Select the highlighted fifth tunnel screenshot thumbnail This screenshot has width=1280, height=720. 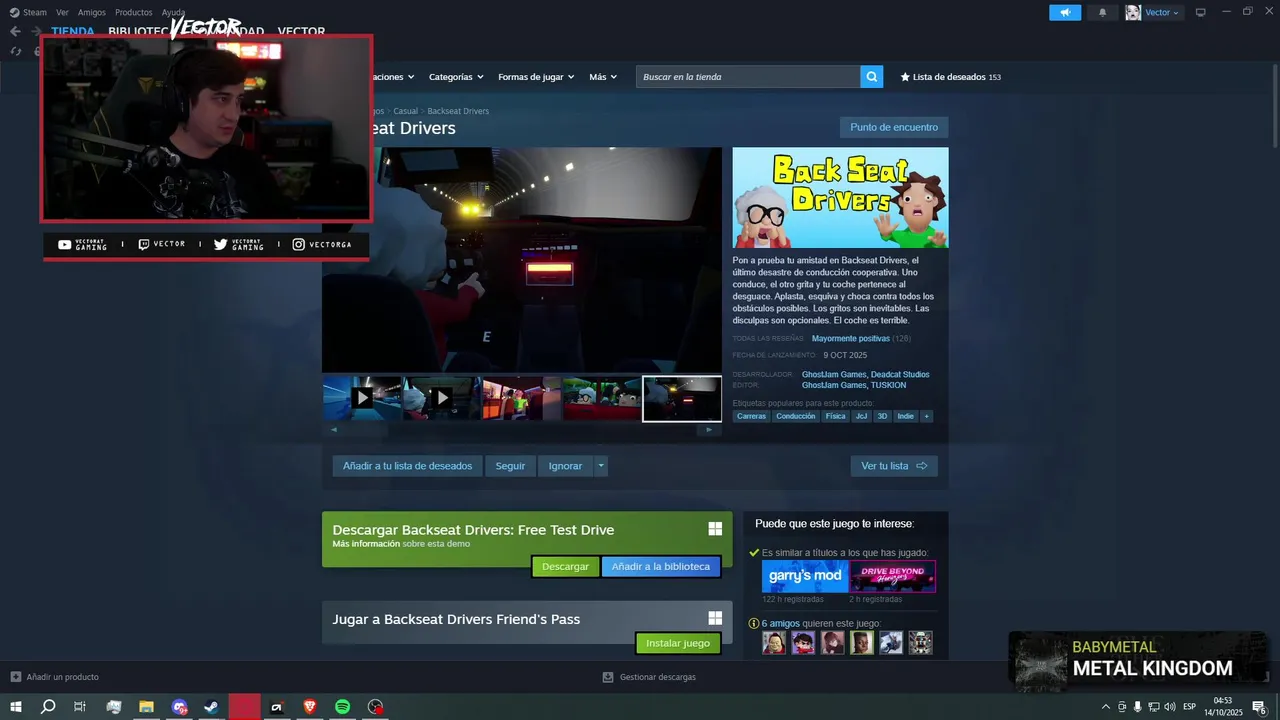682,398
